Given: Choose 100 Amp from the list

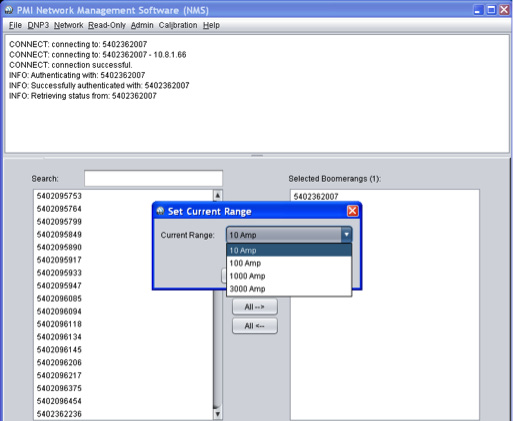Looking at the screenshot, I should (x=289, y=263).
